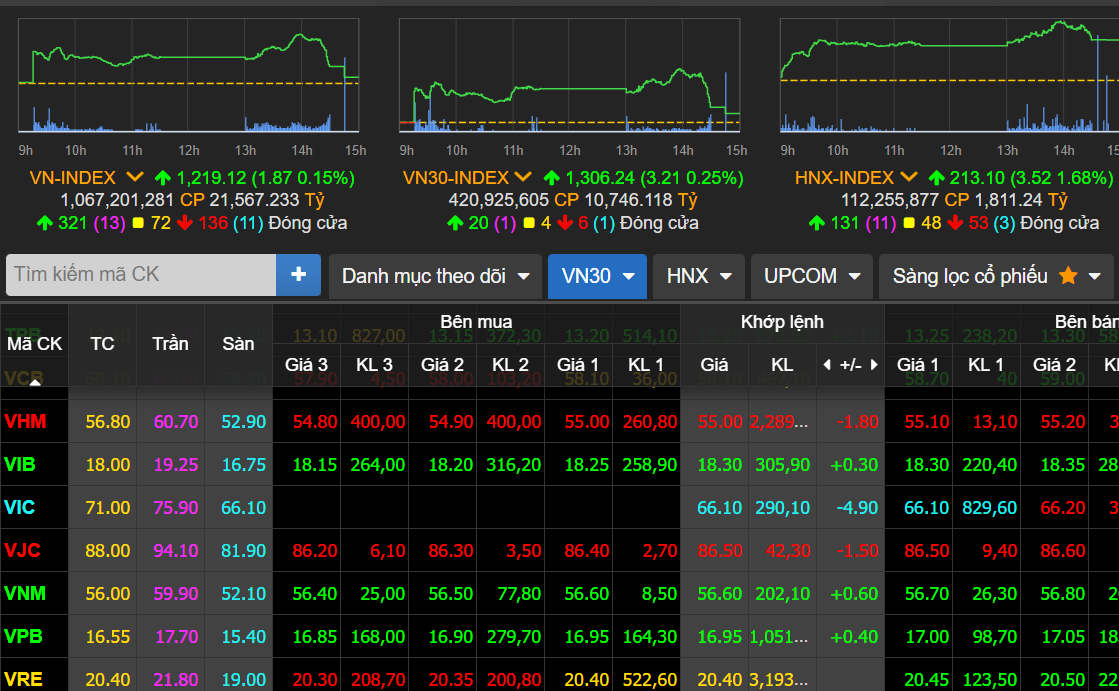The height and width of the screenshot is (691, 1119).
Task: Click right arrow beside the +/- column header
Action: click(x=874, y=365)
